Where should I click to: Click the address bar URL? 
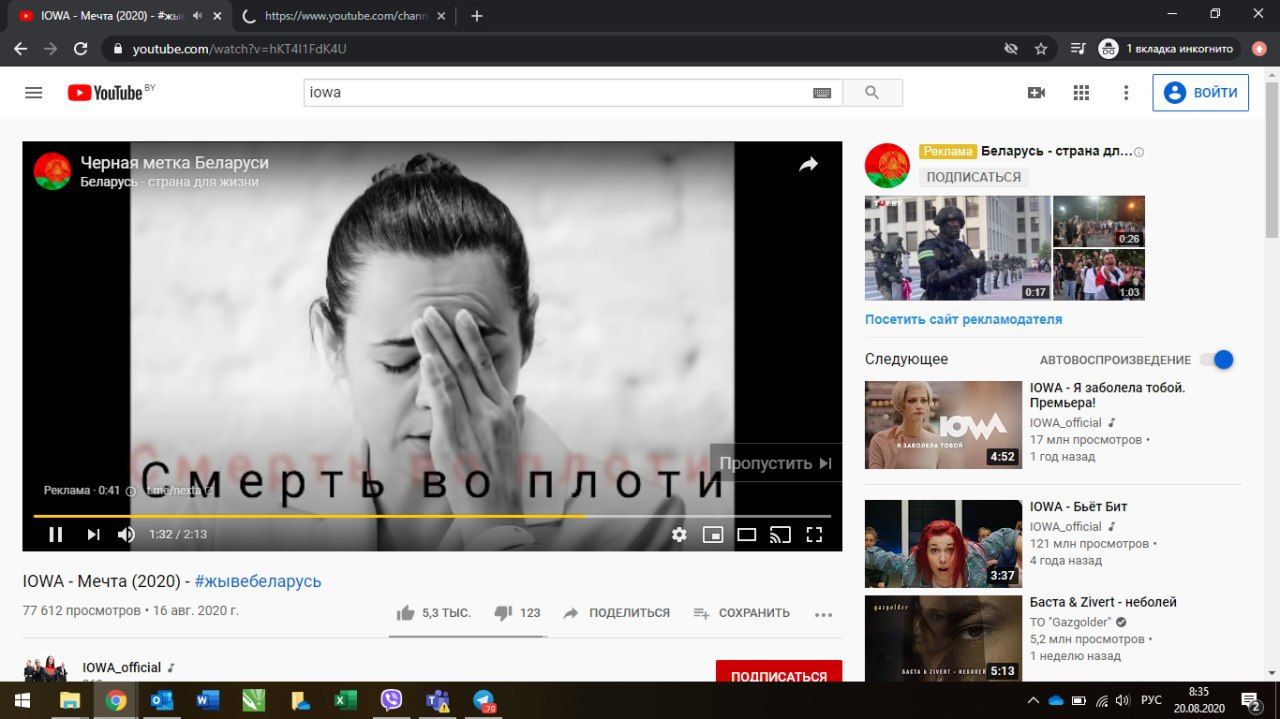point(240,48)
